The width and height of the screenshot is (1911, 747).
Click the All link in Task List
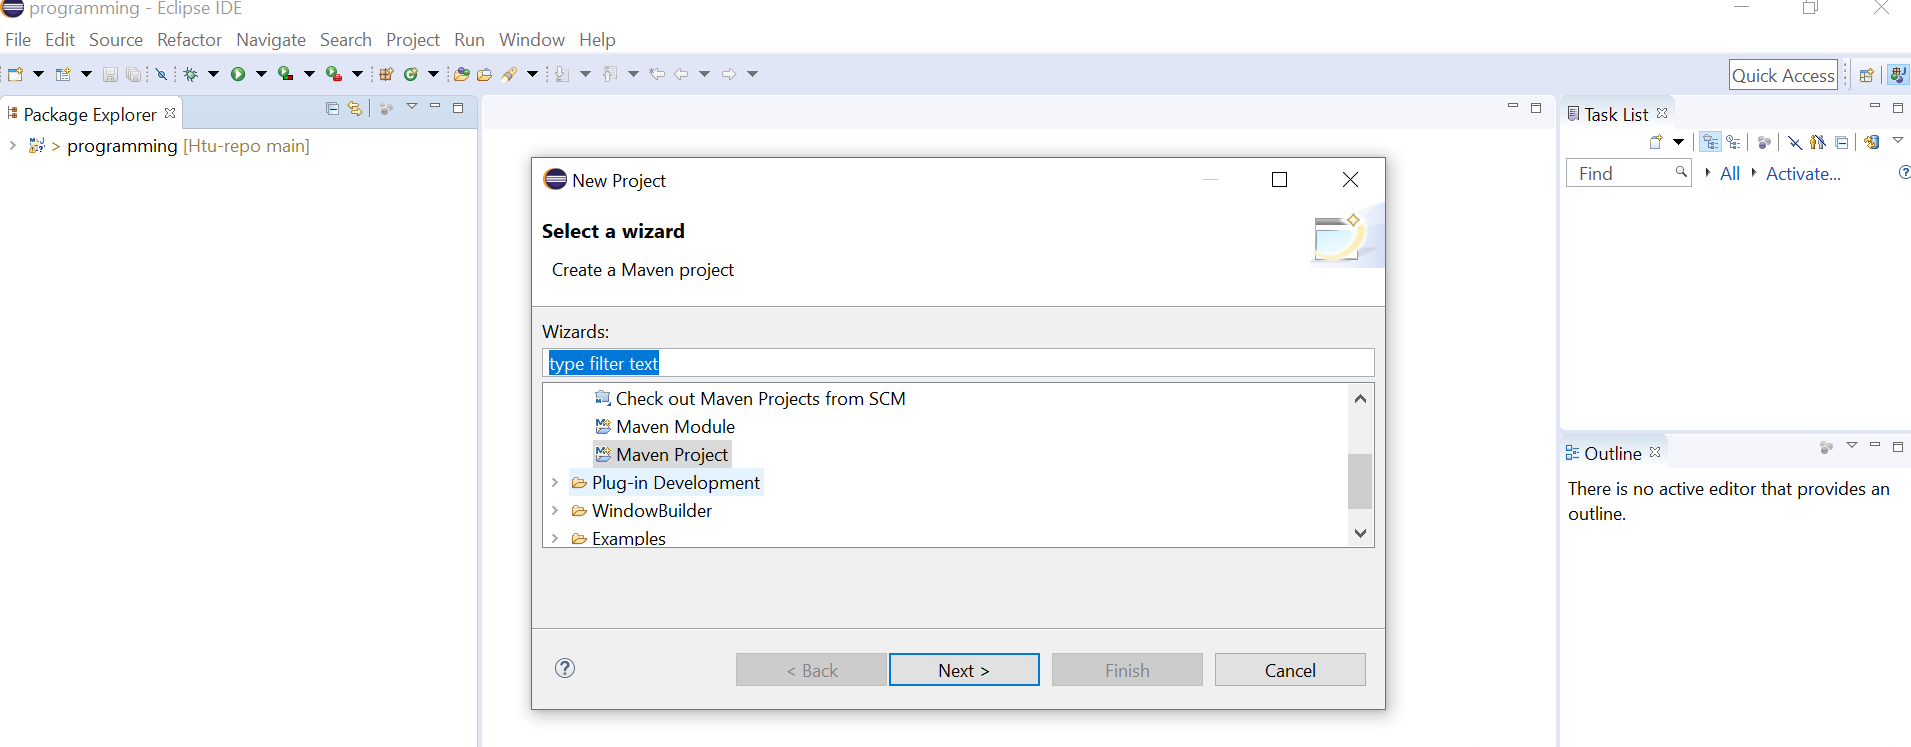pos(1730,174)
